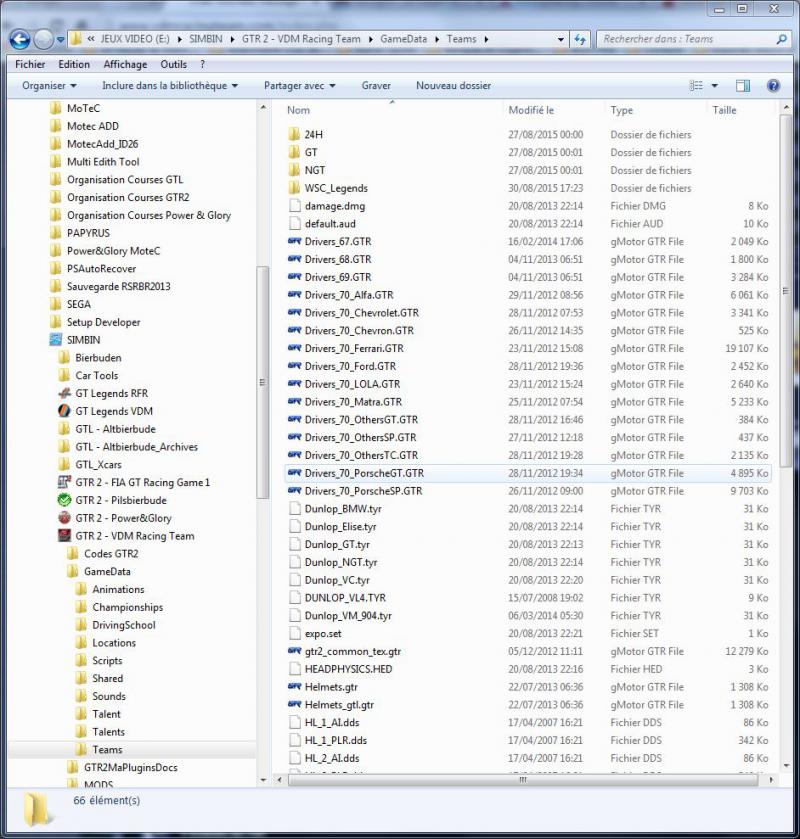Click the navigation pane scroll-up arrow
Screen dimensions: 800x839
point(263,108)
